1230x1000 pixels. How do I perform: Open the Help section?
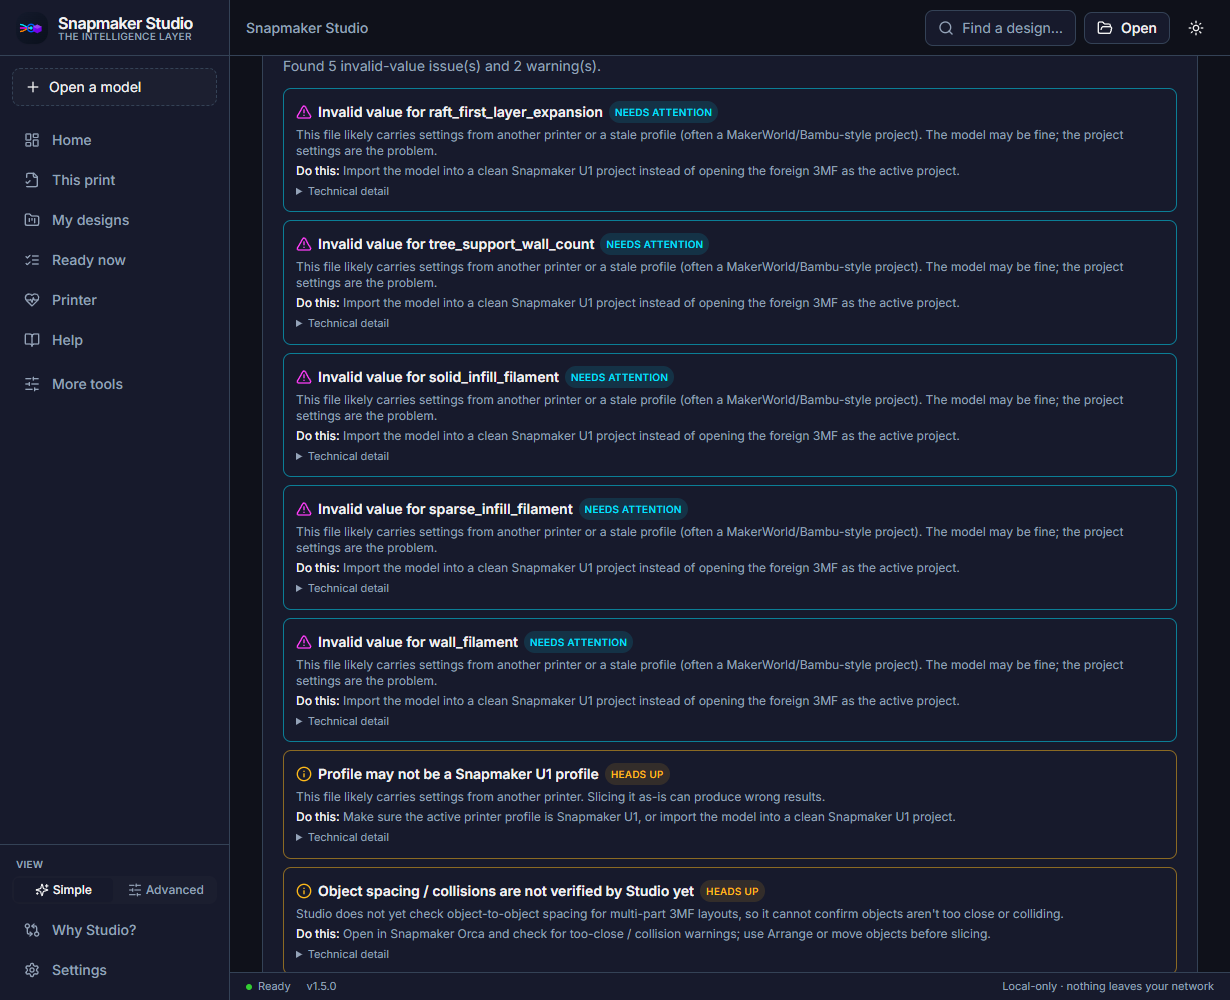[115, 340]
